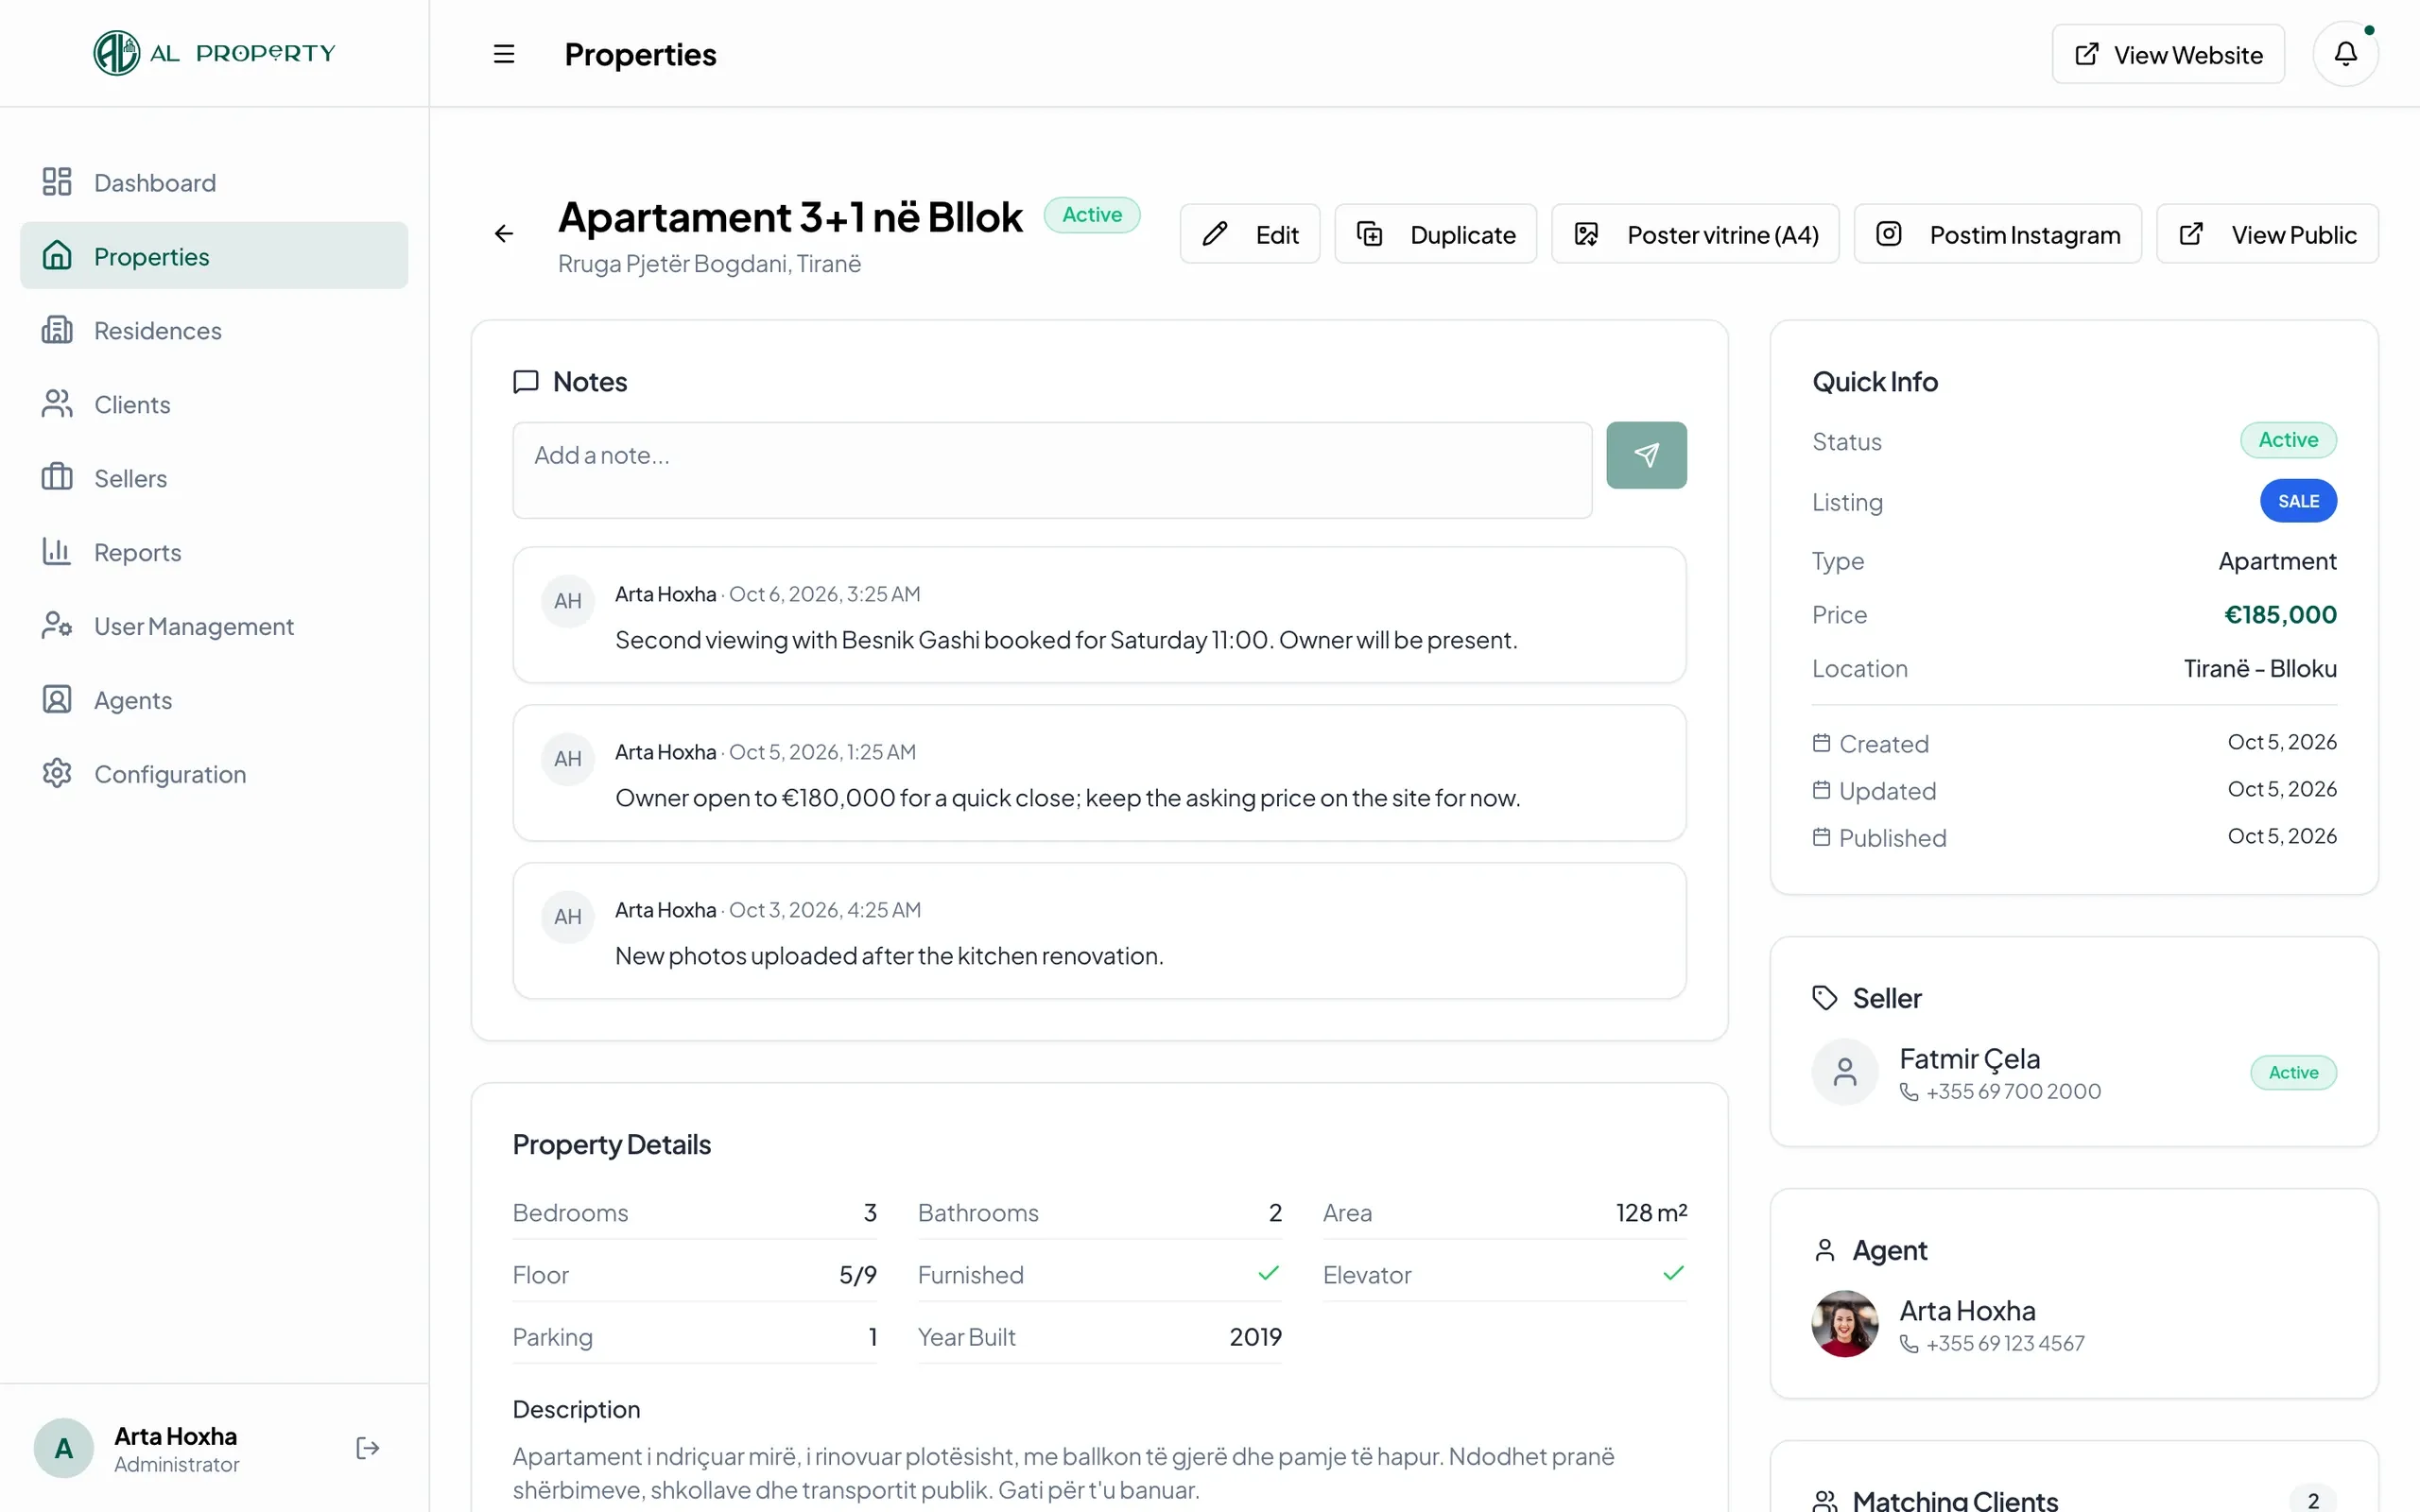Click the Dashboard grid icon in the sidebar
The image size is (2420, 1512).
(57, 182)
